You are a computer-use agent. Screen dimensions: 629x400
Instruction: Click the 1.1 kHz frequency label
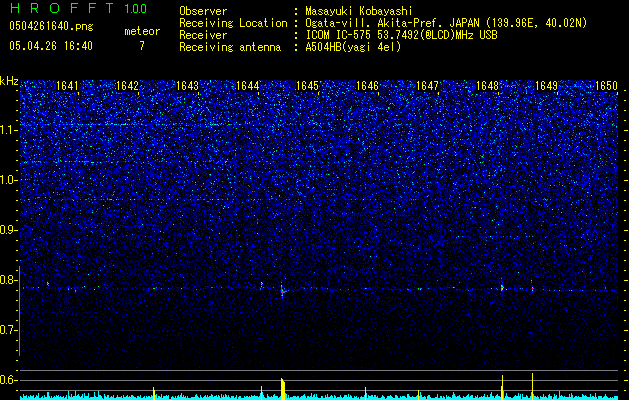9,130
